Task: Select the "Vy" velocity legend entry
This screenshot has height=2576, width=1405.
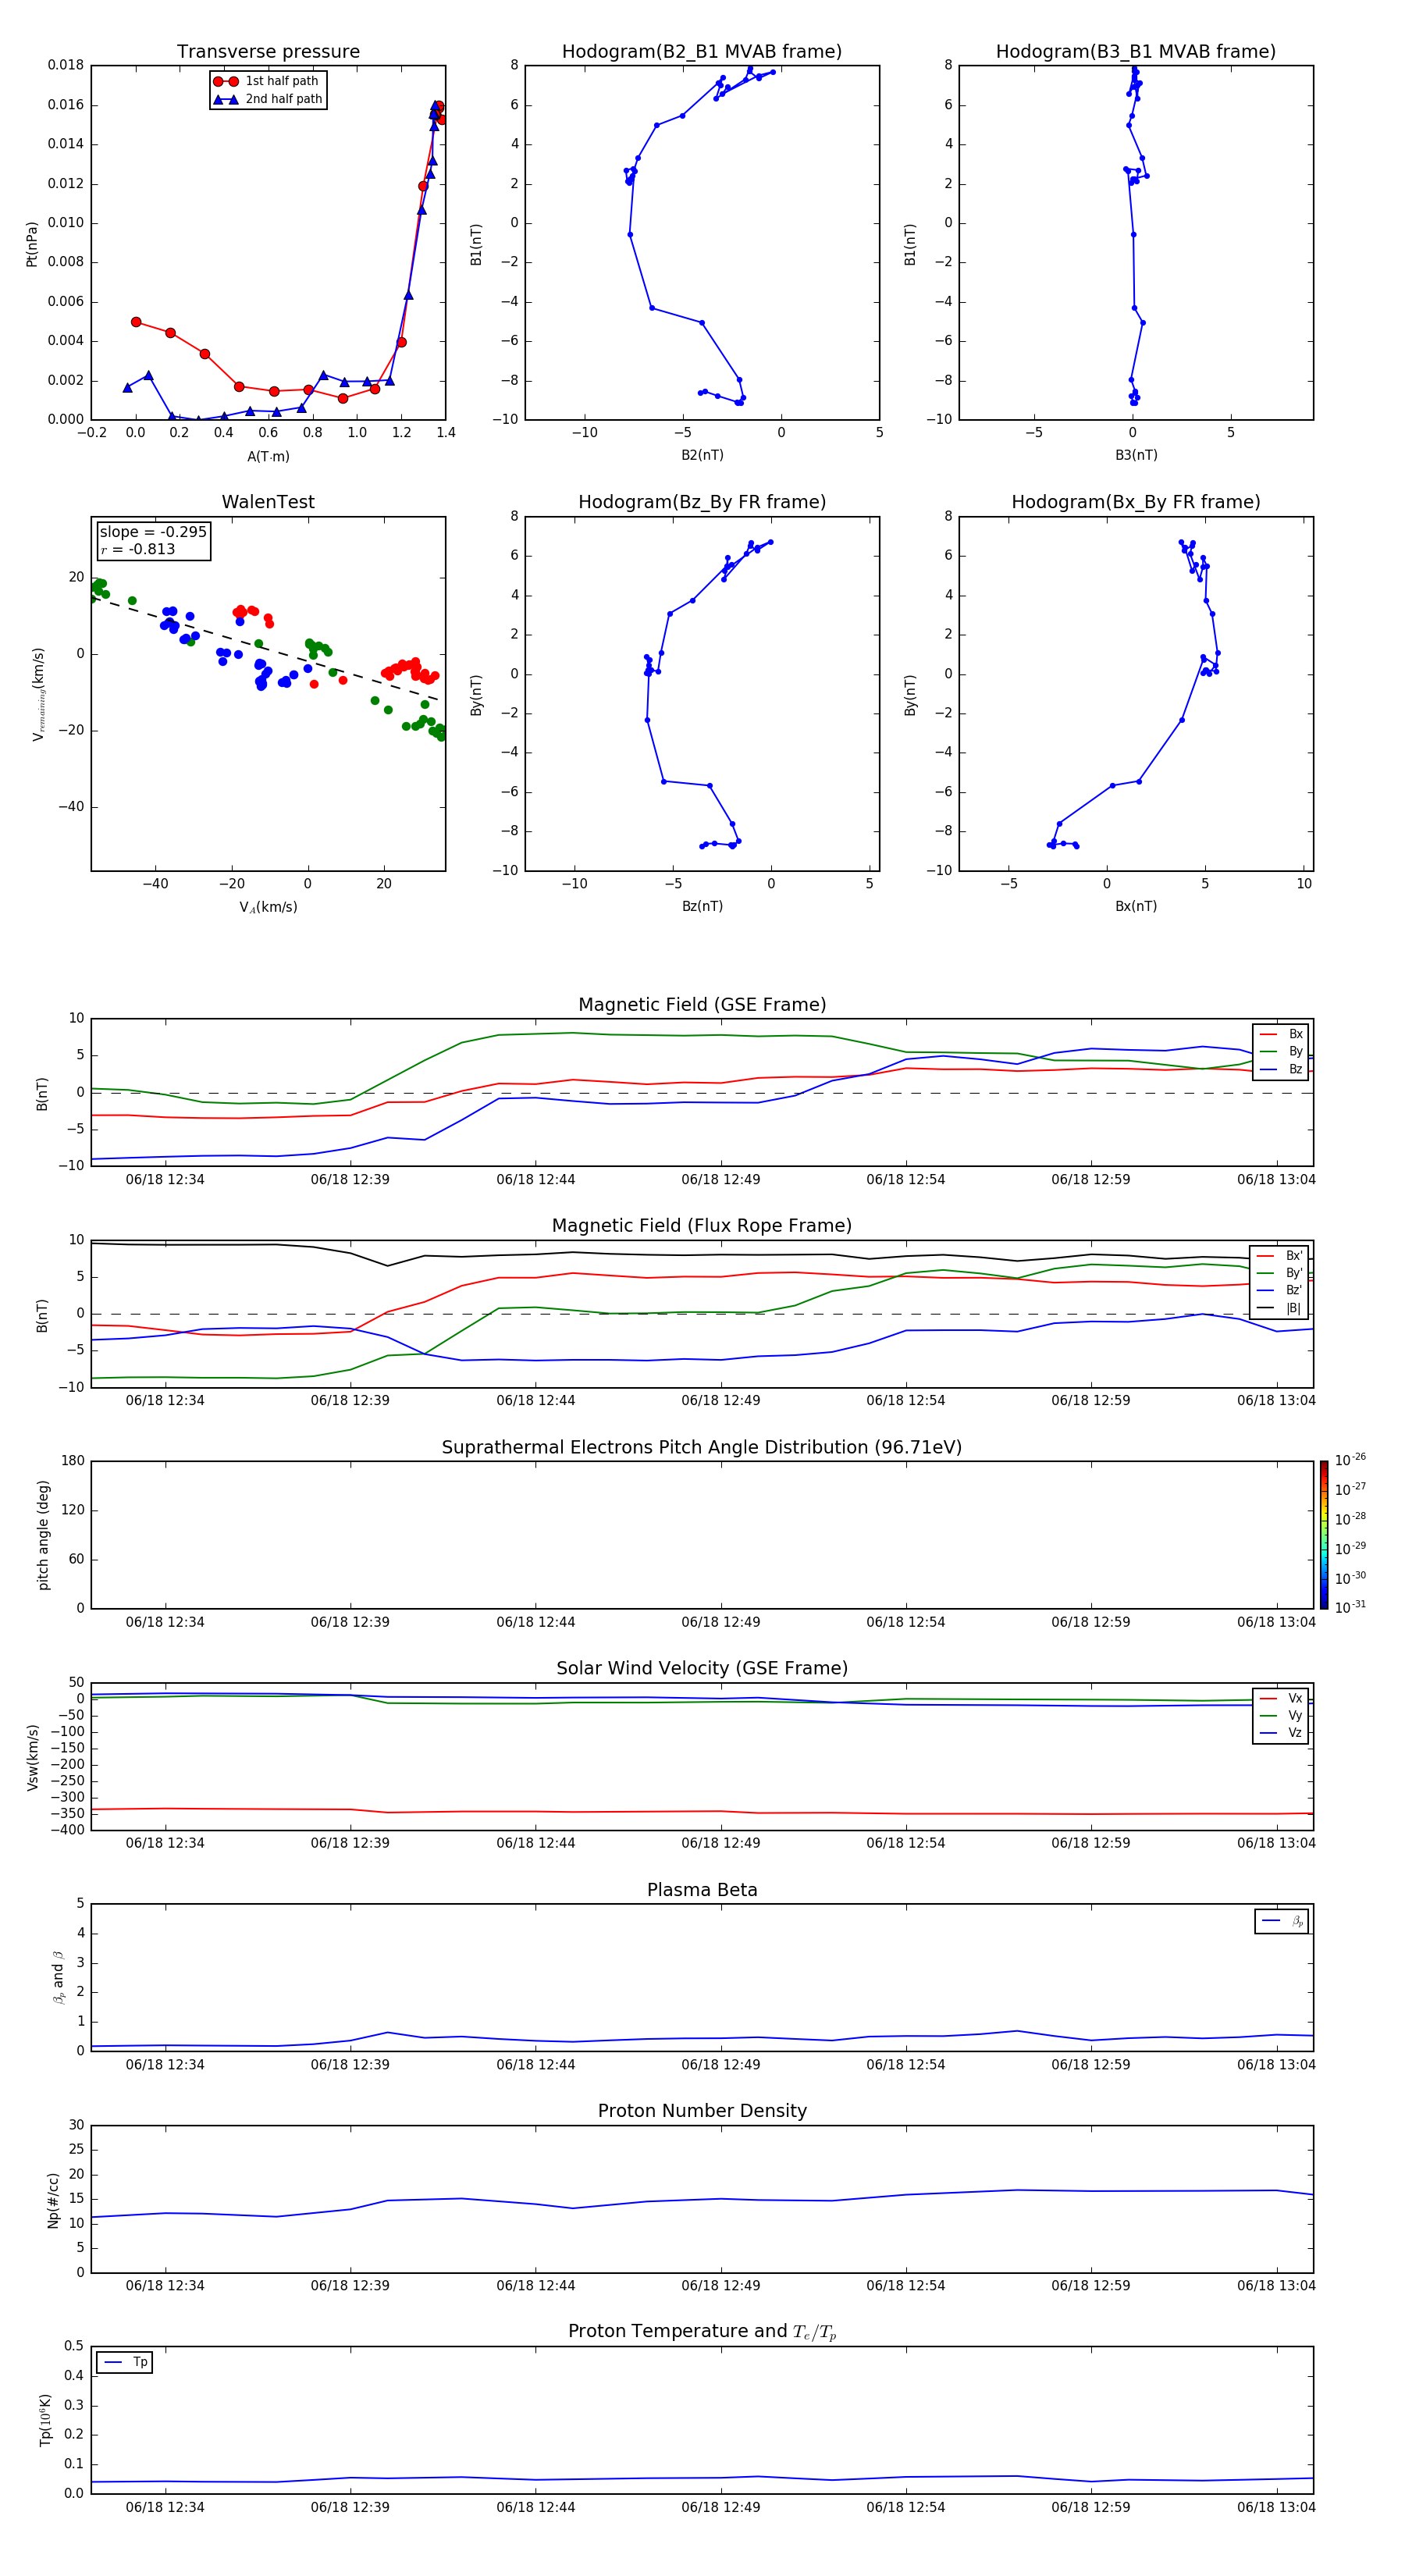Action: [1282, 1716]
